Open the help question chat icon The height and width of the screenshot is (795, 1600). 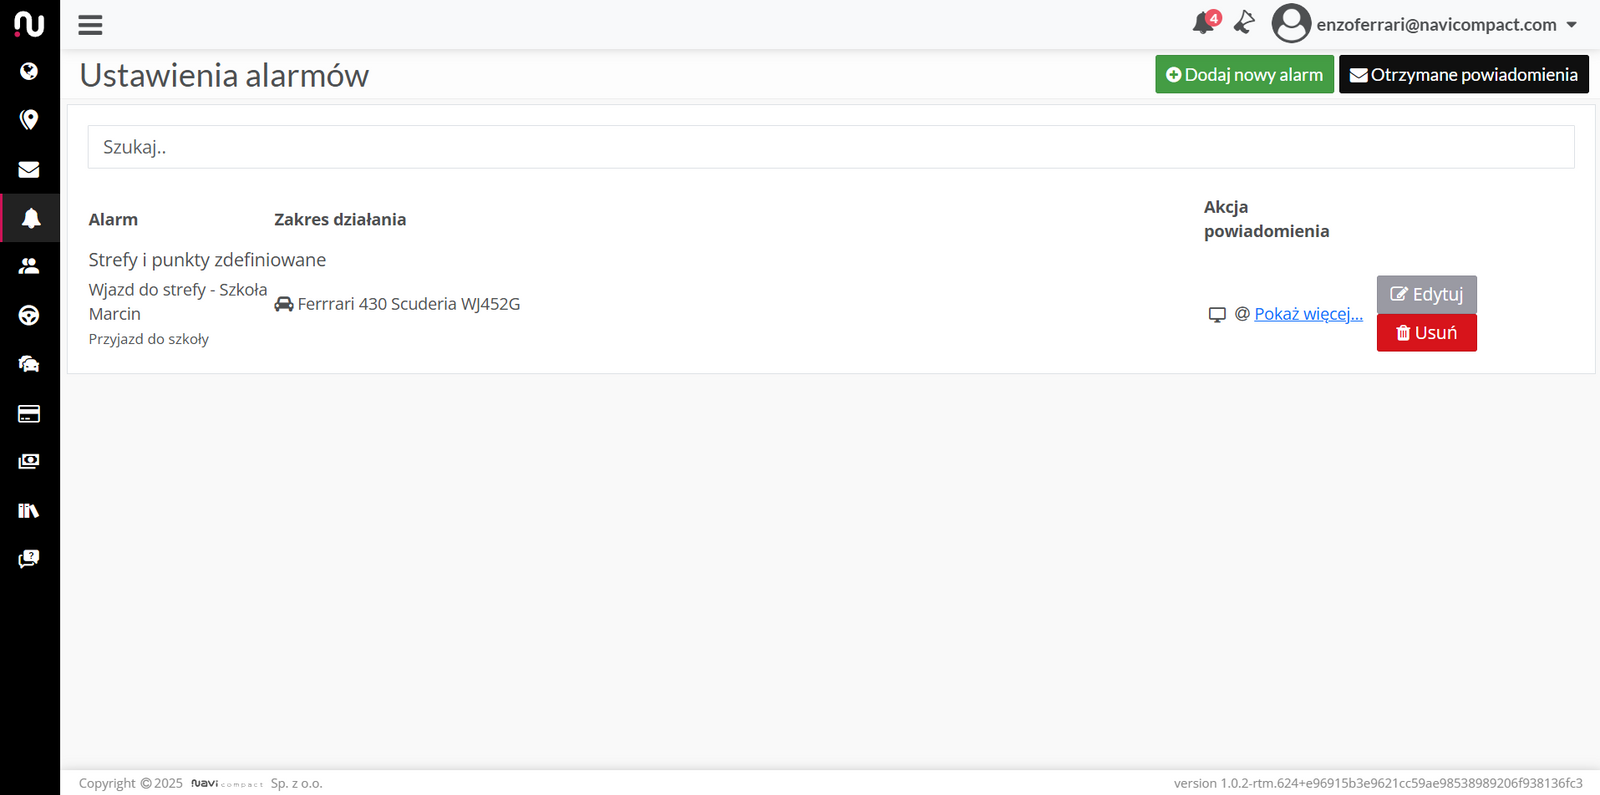(29, 558)
